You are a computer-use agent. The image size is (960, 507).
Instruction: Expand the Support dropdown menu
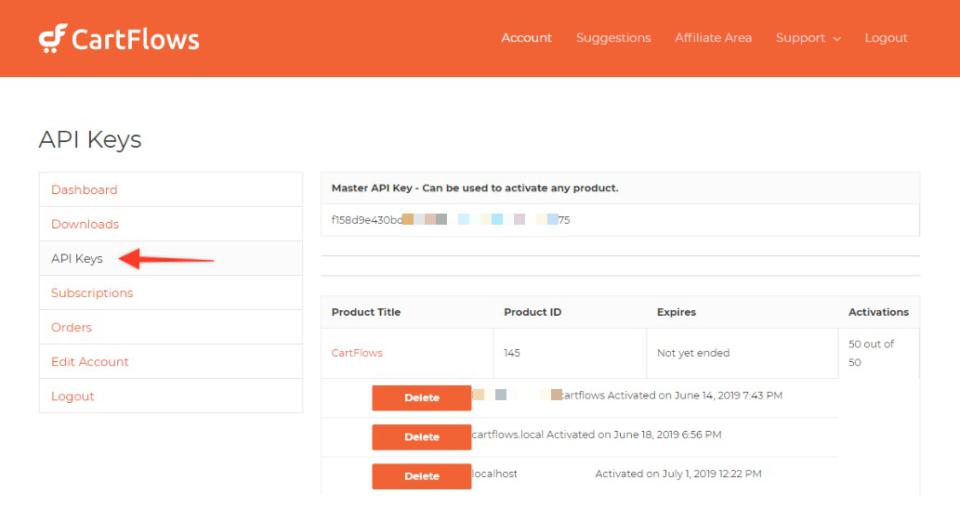pos(808,38)
